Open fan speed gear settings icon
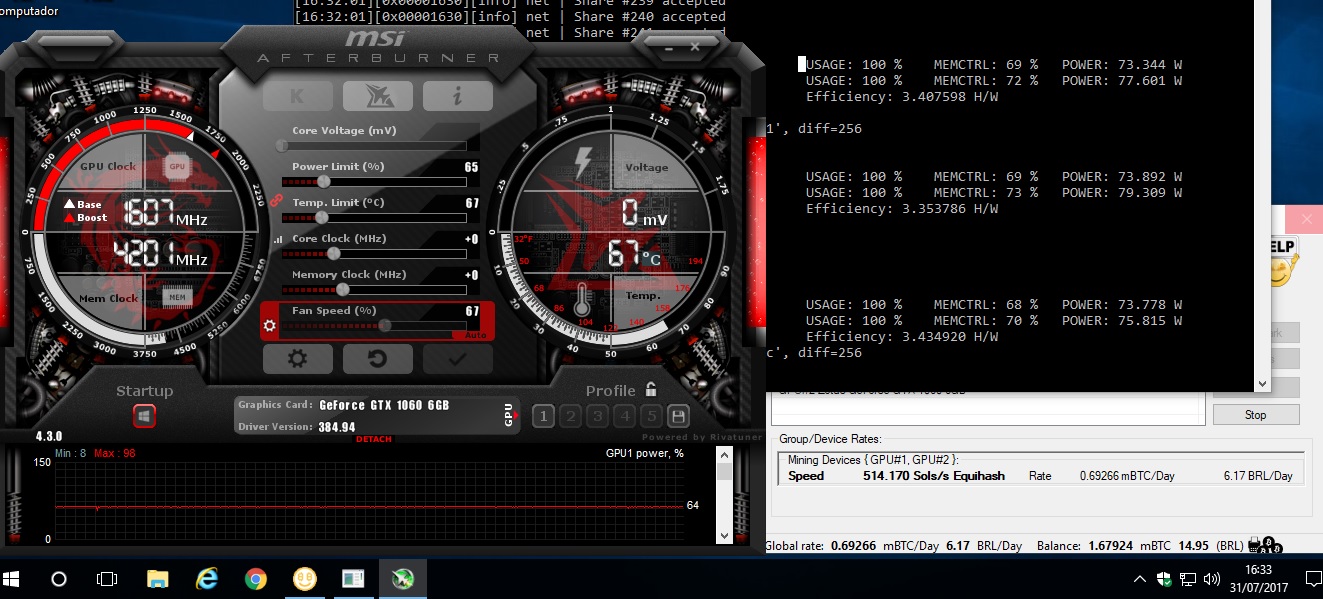Viewport: 1323px width, 599px height. (x=269, y=325)
